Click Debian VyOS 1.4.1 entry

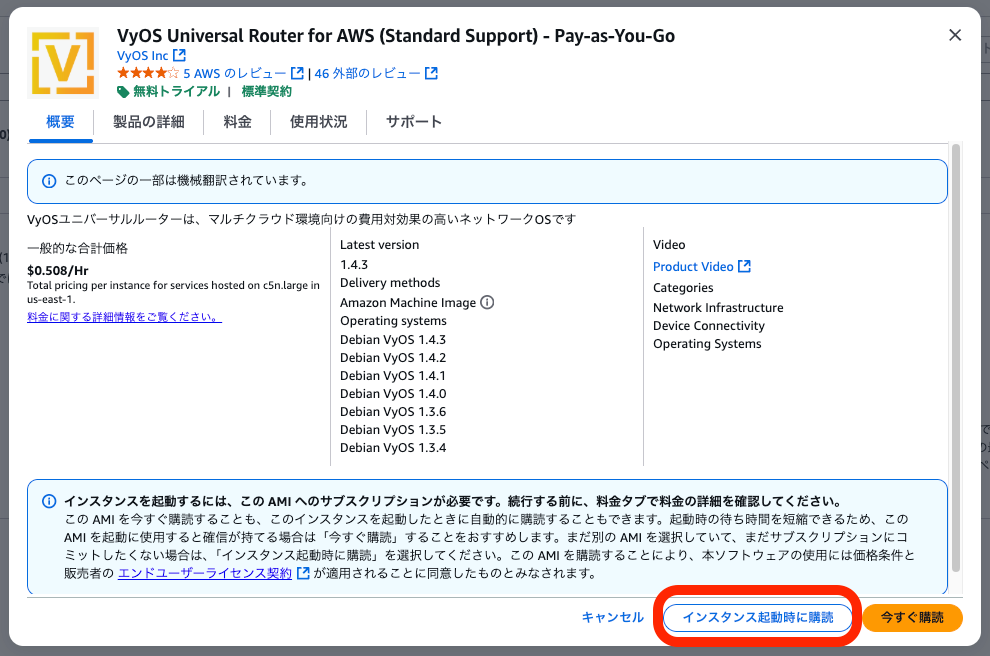tap(393, 376)
